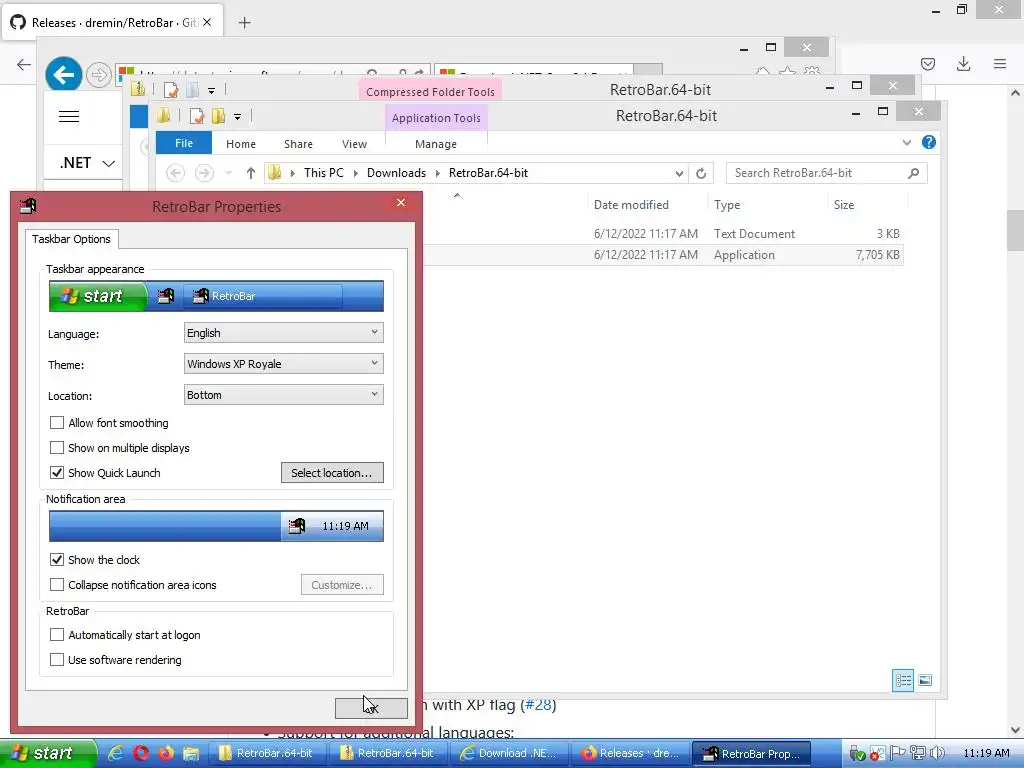Viewport: 1024px width, 768px height.
Task: Open the Theme dropdown showing Windows XP Royale
Action: point(283,364)
